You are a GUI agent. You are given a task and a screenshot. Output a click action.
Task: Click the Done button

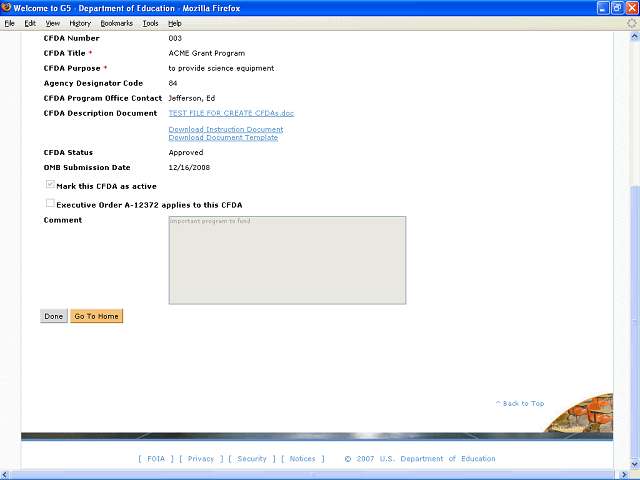(54, 316)
